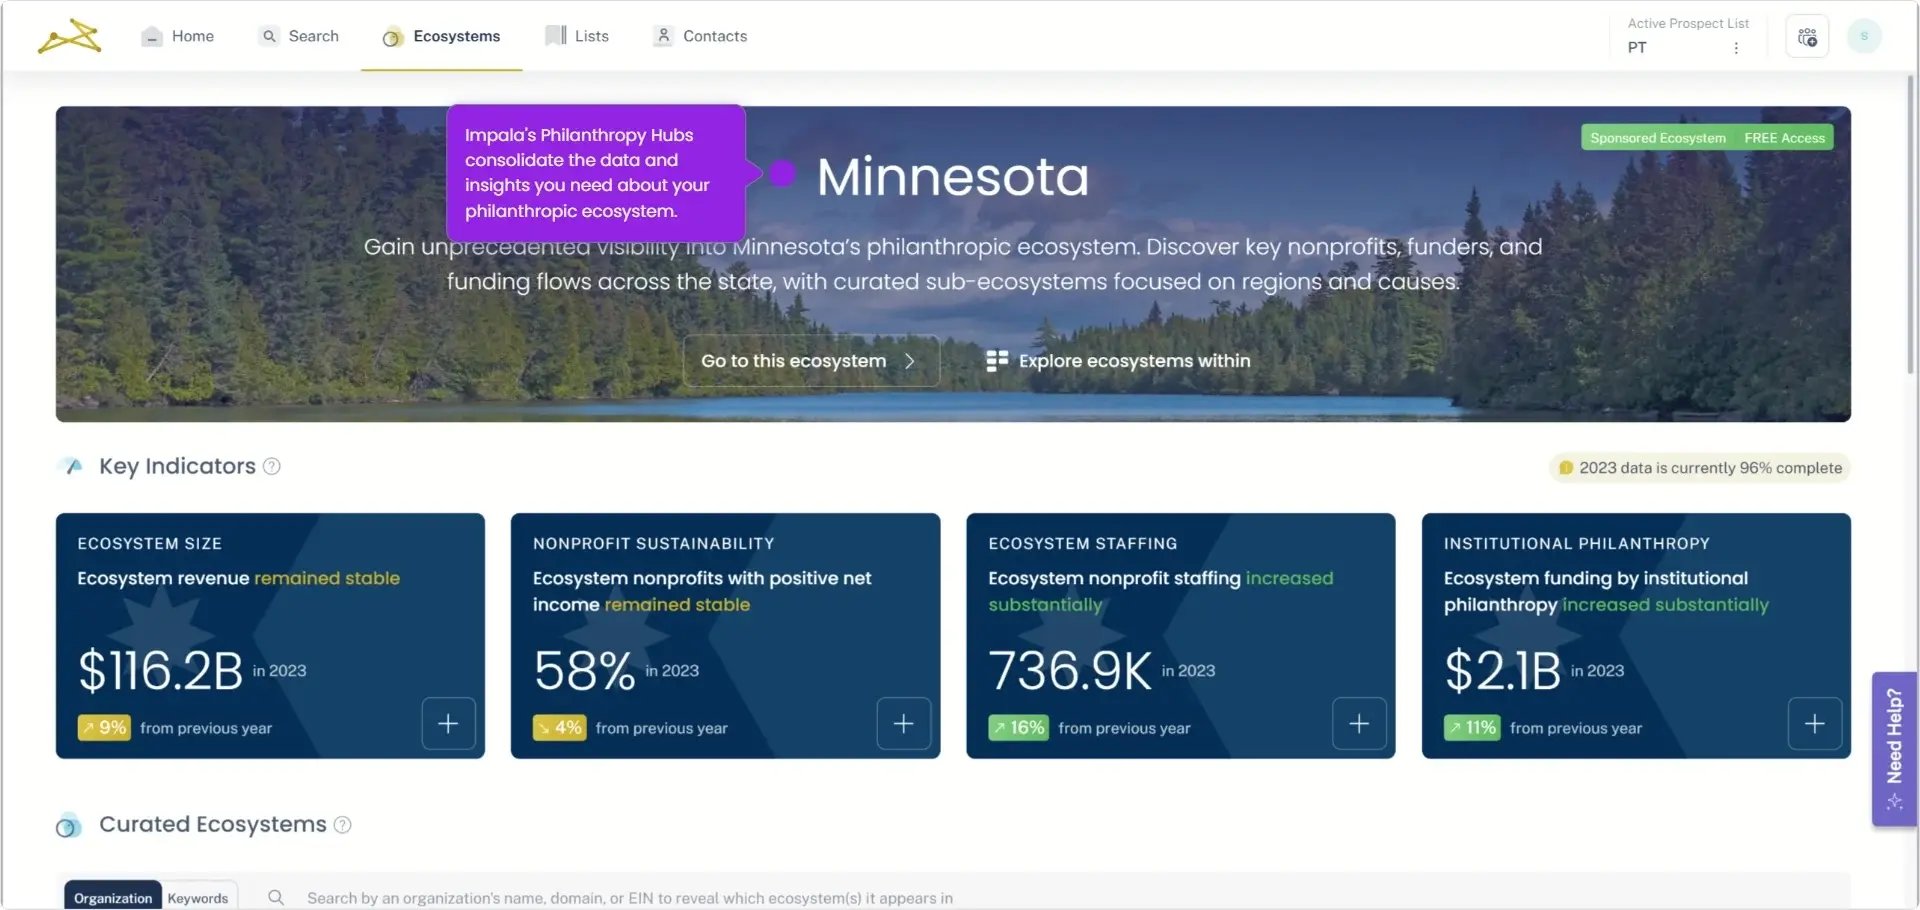
Task: Expand the Ecosystem Staffing card with its plus
Action: [x=1359, y=723]
